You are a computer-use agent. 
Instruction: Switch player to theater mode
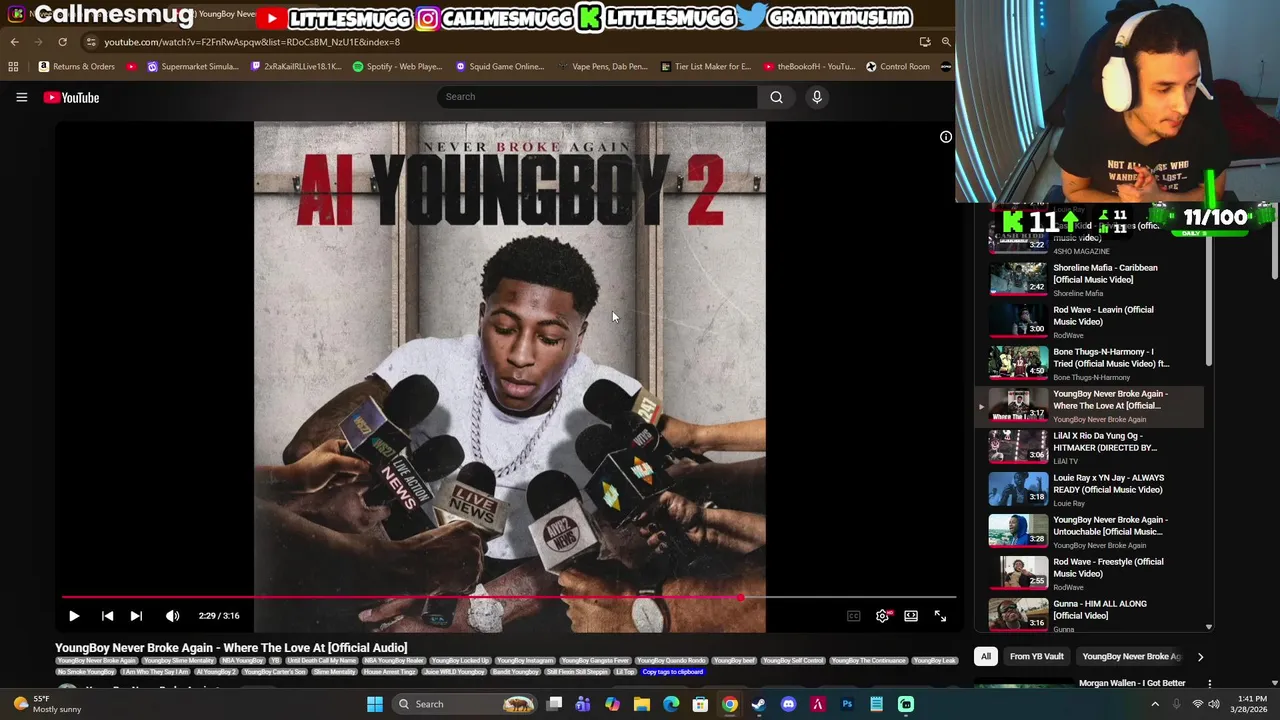(x=911, y=616)
